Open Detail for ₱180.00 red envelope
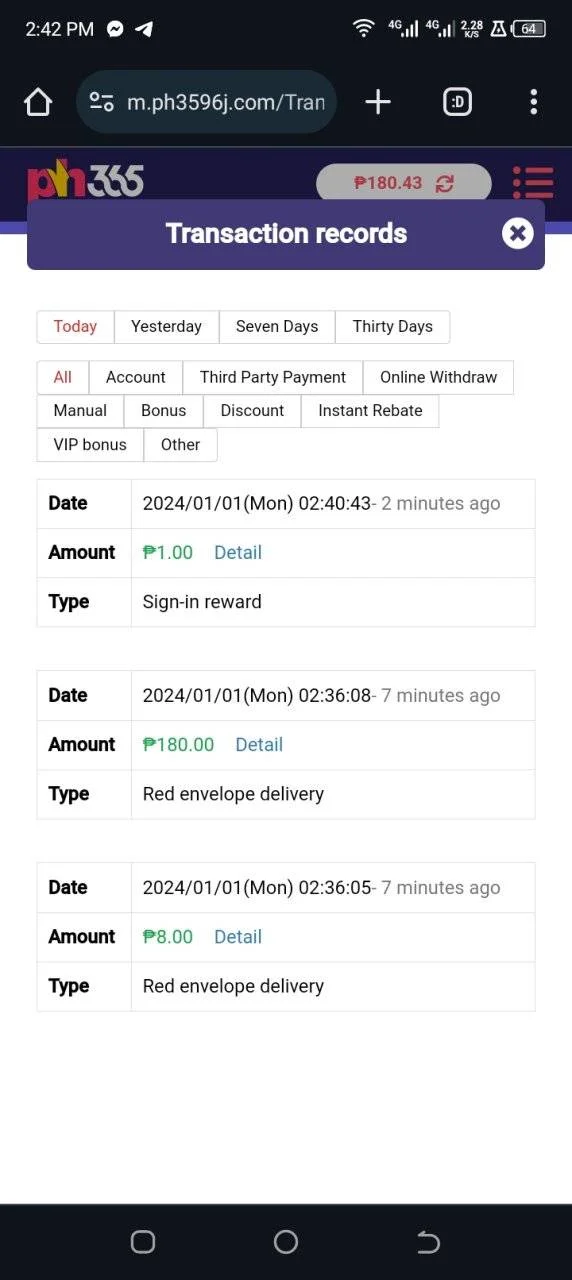 pos(259,745)
